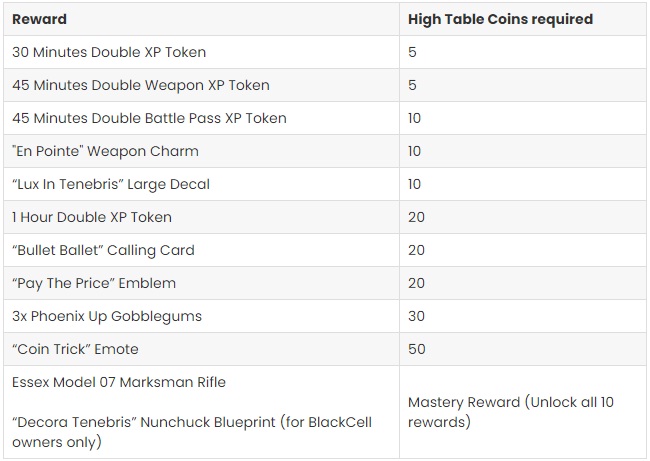The height and width of the screenshot is (461, 650).
Task: Click "Decora Tenebris" Nunchuck Blueprint text
Action: (143, 422)
